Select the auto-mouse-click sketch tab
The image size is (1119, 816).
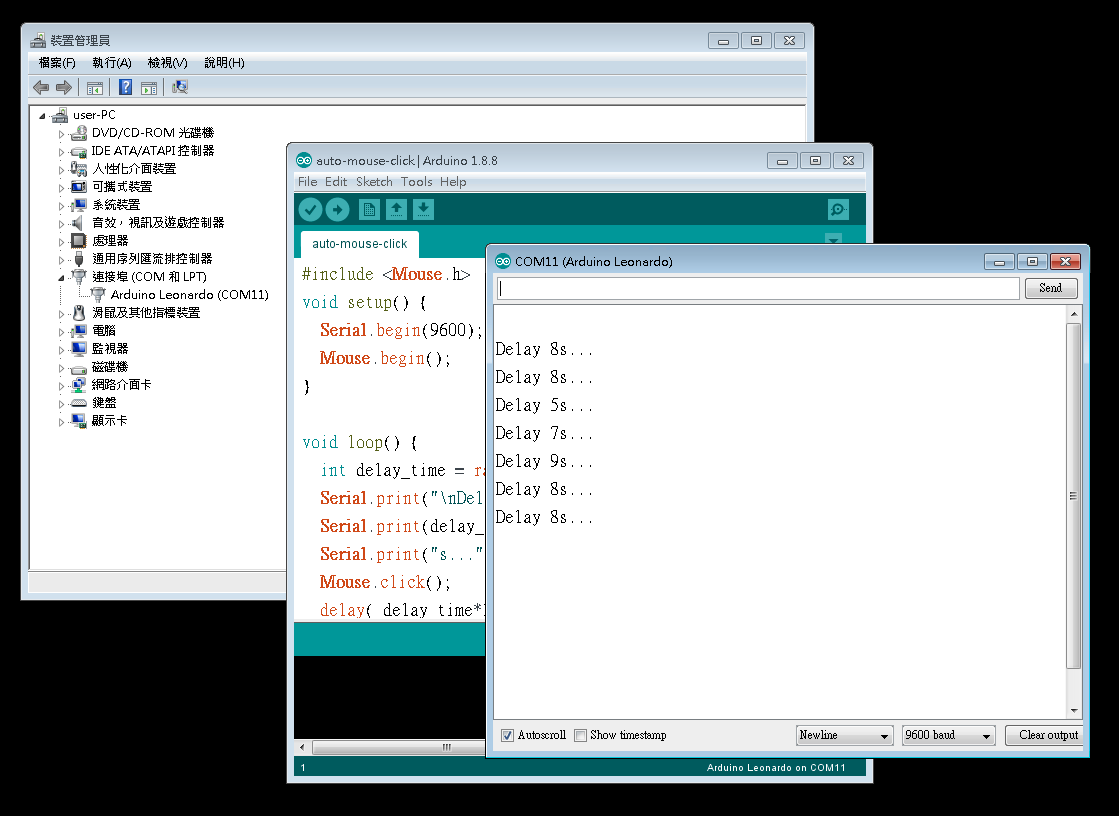point(360,243)
